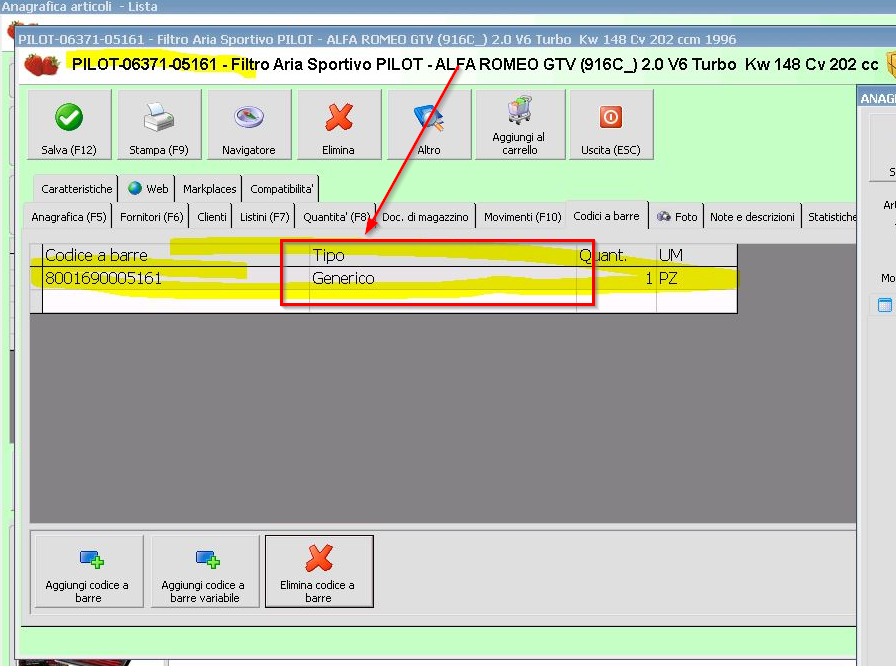Open the Listini (F7) tab
Image resolution: width=896 pixels, height=666 pixels.
tap(264, 217)
